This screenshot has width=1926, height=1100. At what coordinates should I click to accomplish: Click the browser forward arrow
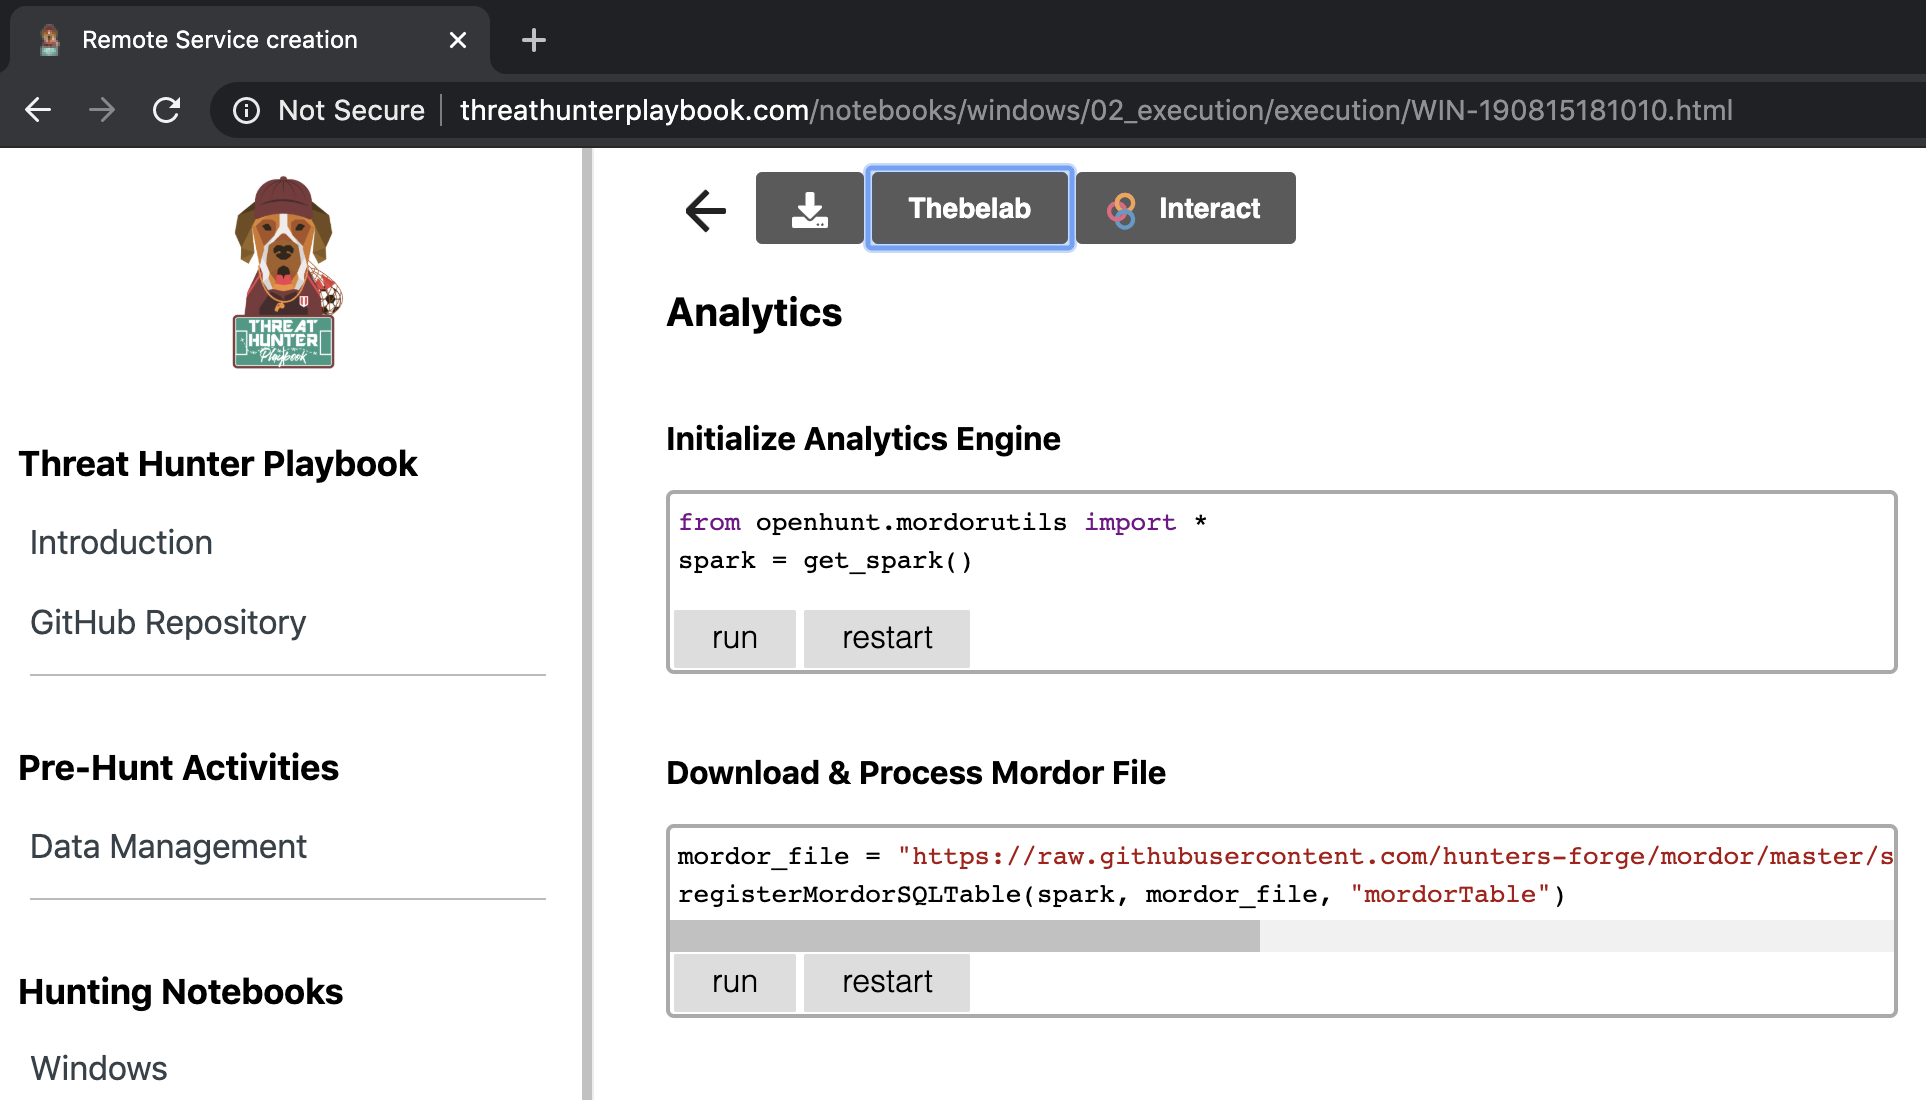(x=102, y=110)
